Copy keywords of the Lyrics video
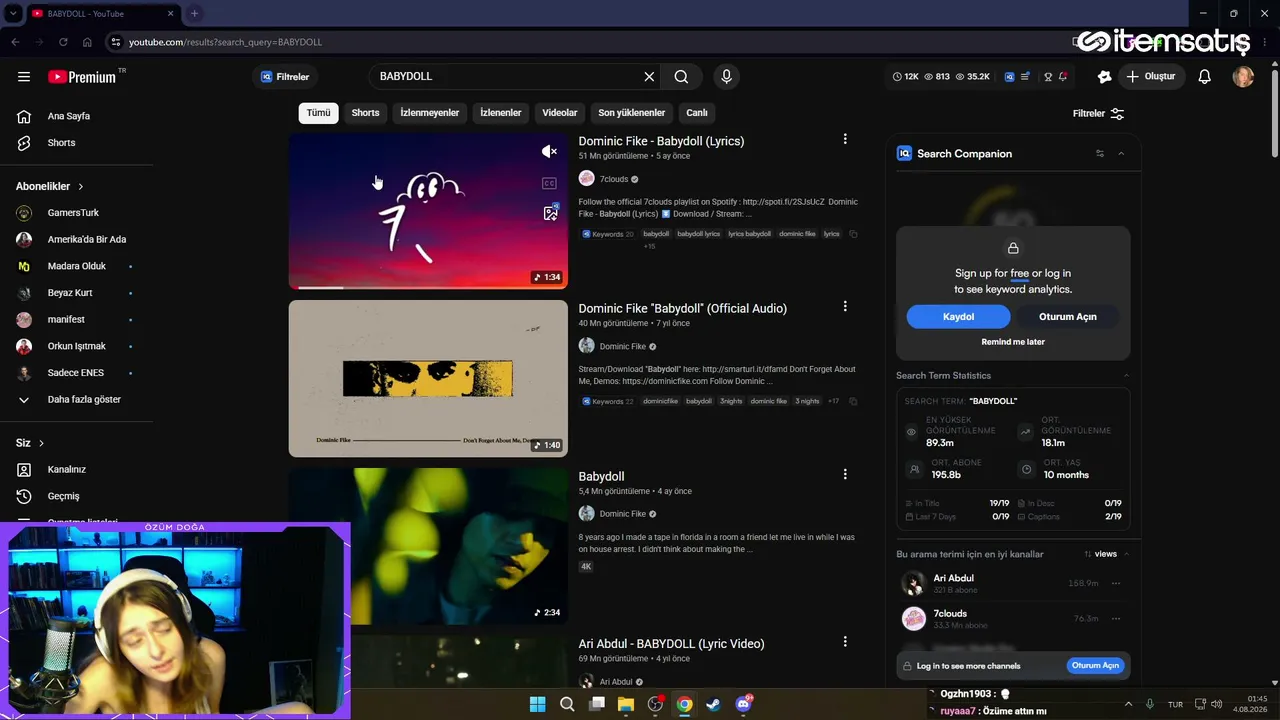 tap(853, 234)
